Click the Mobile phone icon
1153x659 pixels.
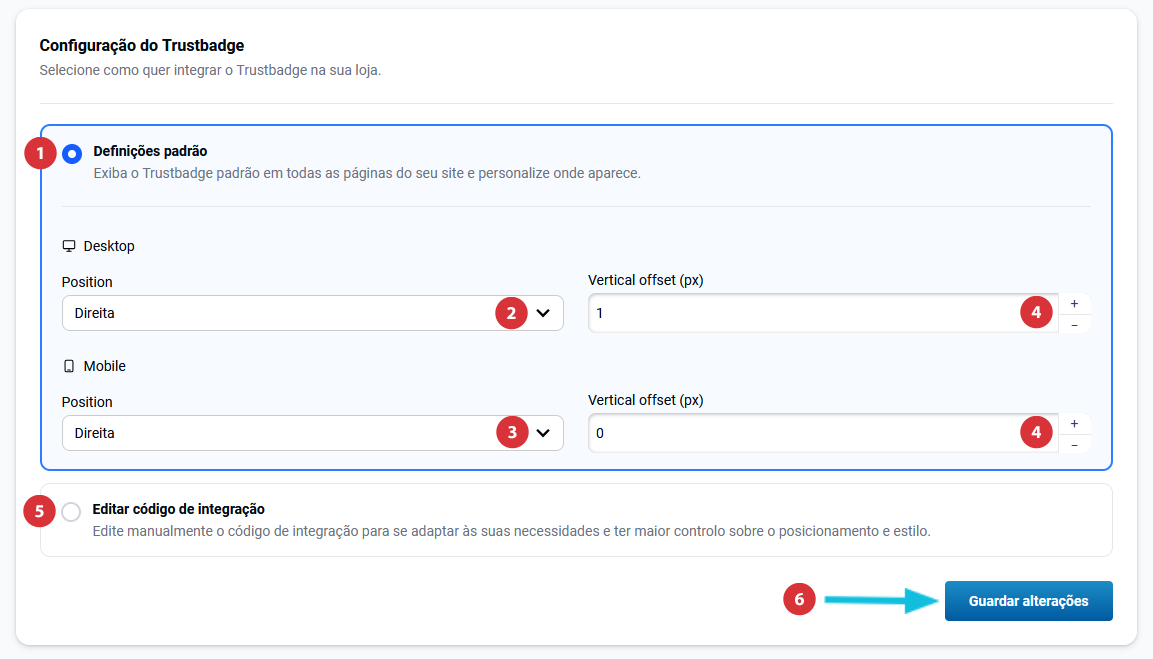point(69,366)
